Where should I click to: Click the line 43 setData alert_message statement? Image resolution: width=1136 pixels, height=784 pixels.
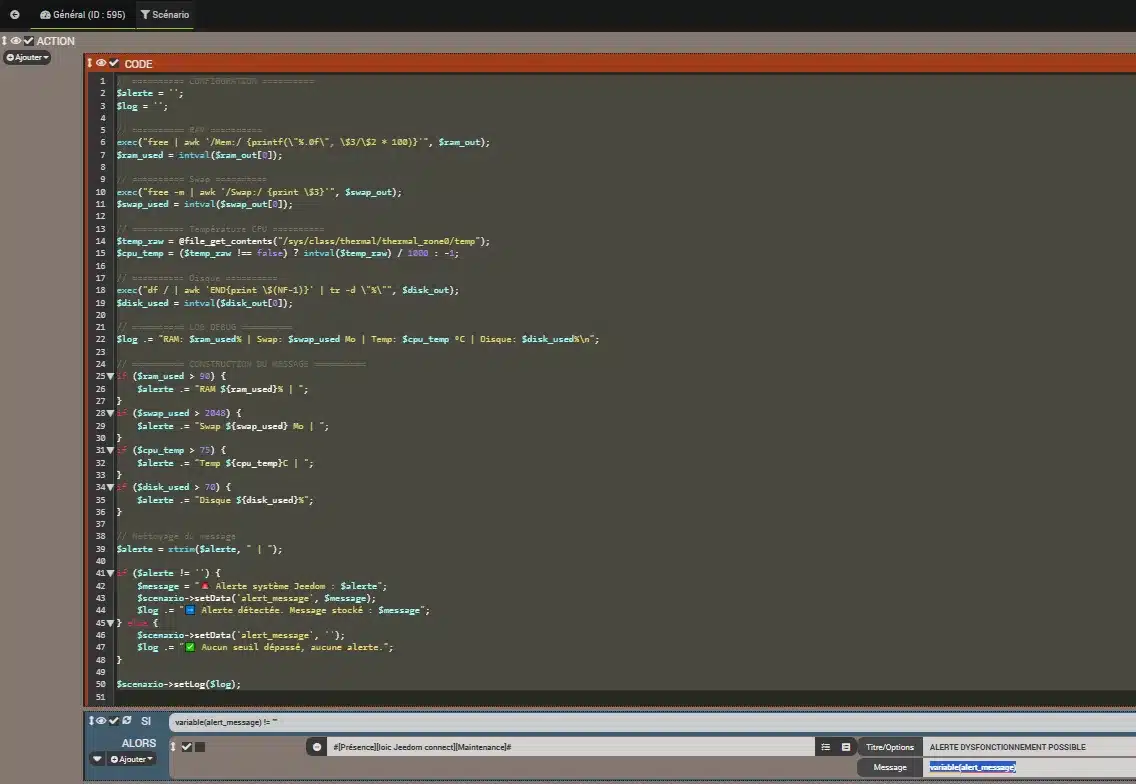256,599
